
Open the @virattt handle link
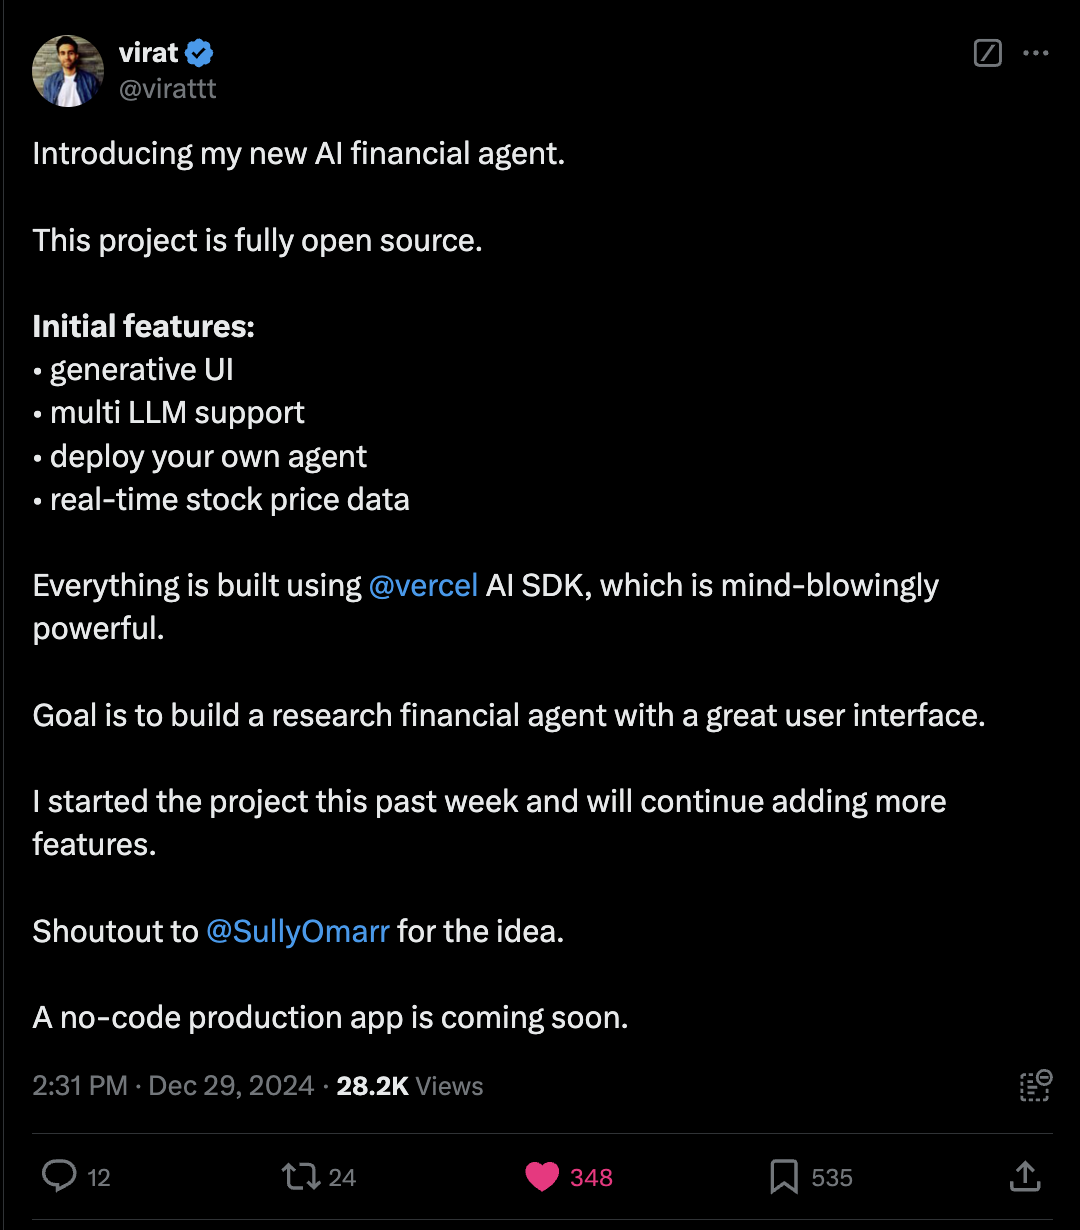coord(167,89)
